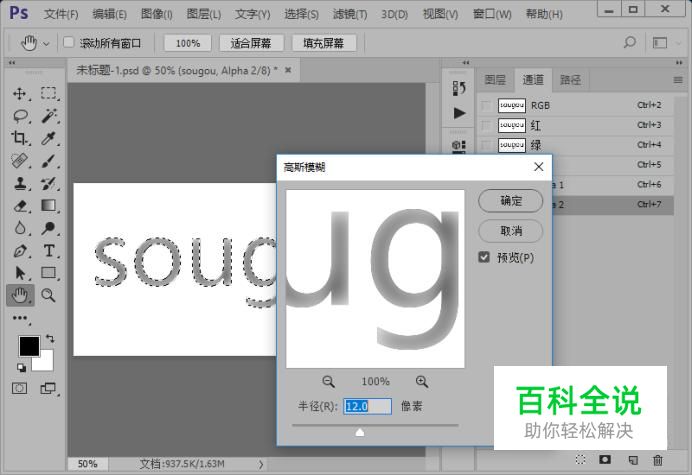The width and height of the screenshot is (692, 475).
Task: Open the Channels panel menu
Action: pyautogui.click(x=678, y=80)
